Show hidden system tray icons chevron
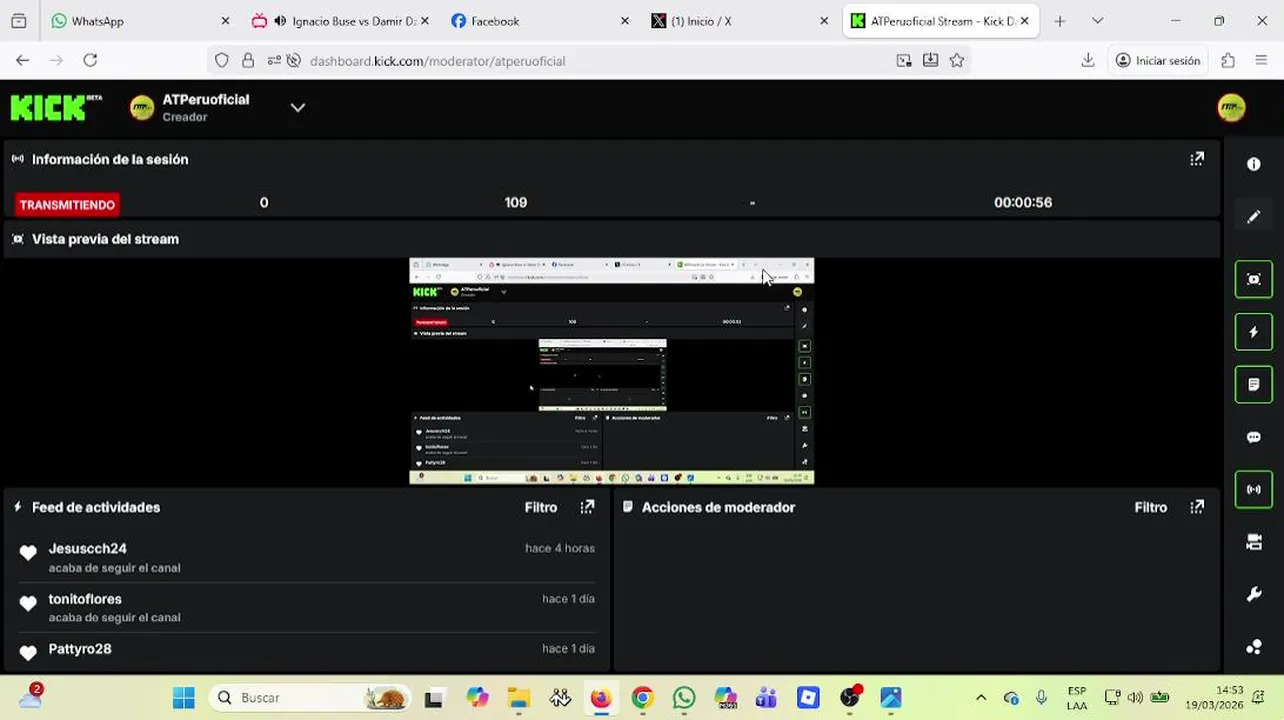1284x720 pixels. tap(981, 698)
